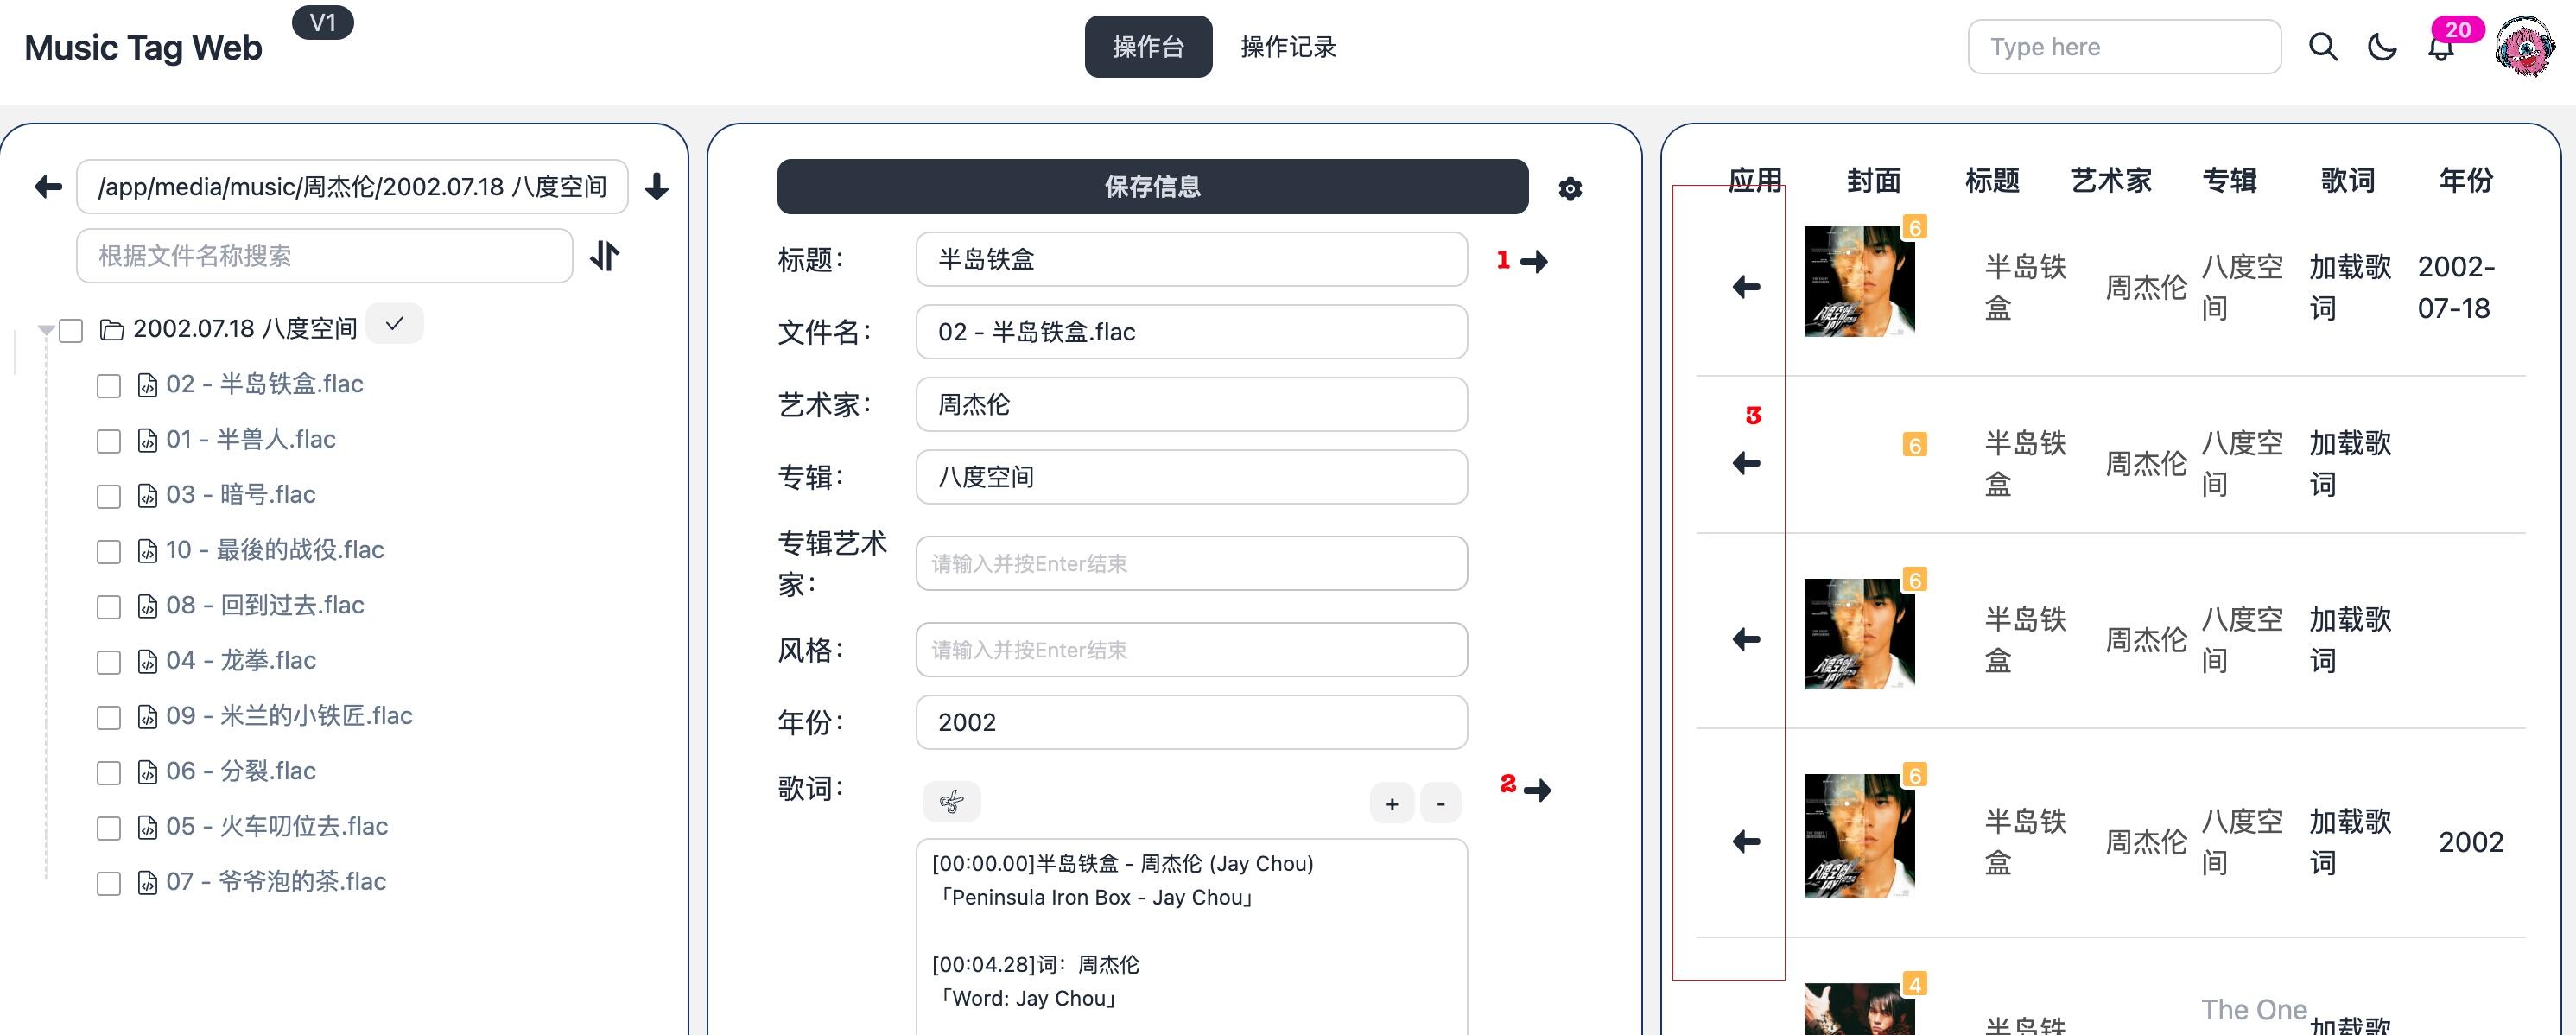Image resolution: width=2576 pixels, height=1035 pixels.
Task: Open notifications bell with 20 badge
Action: [2441, 47]
